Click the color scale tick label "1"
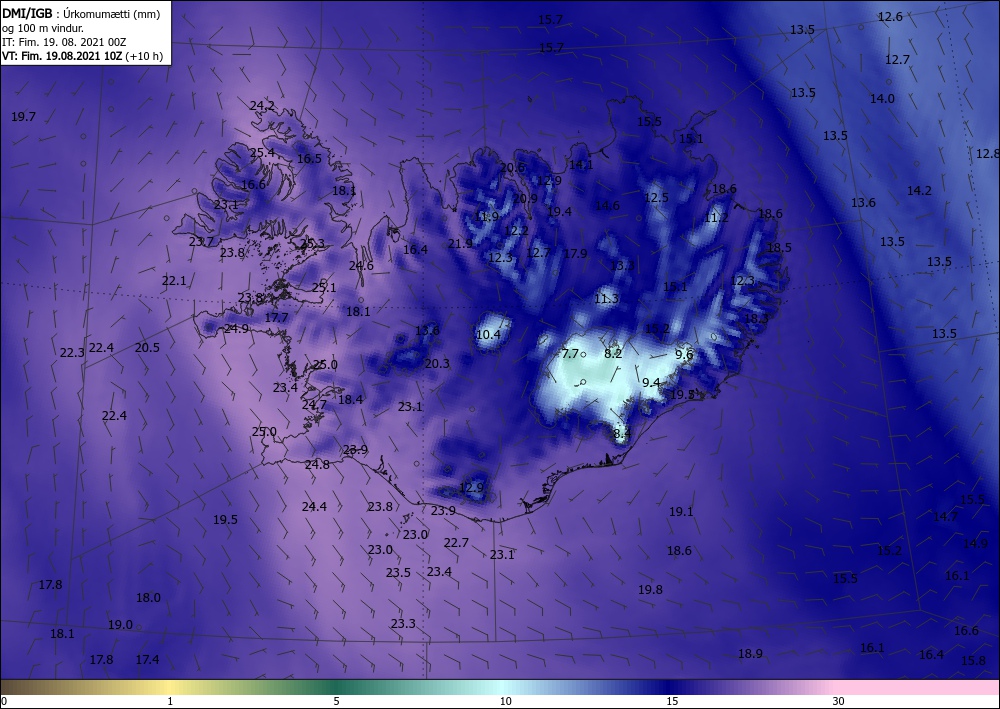Image resolution: width=1000 pixels, height=709 pixels. 170,701
